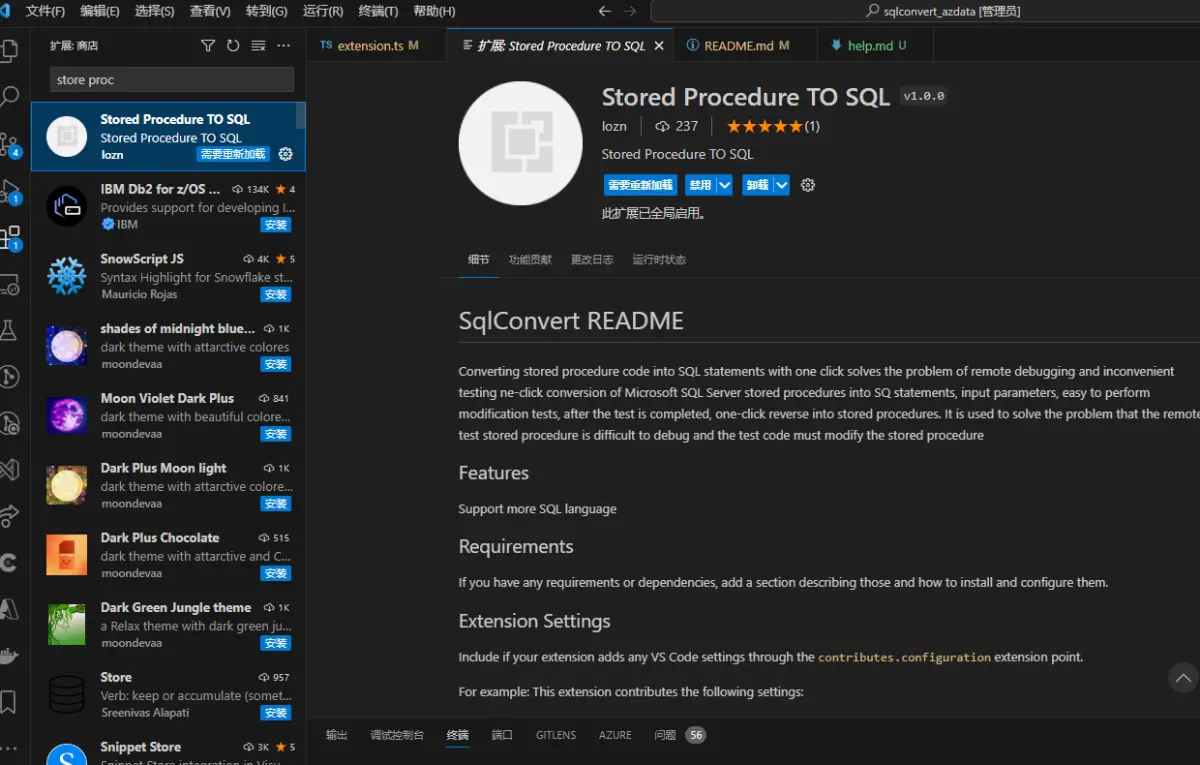Open the C-shaped icon in activity bar
Viewport: 1200px width, 765px height.
pyautogui.click(x=9, y=562)
